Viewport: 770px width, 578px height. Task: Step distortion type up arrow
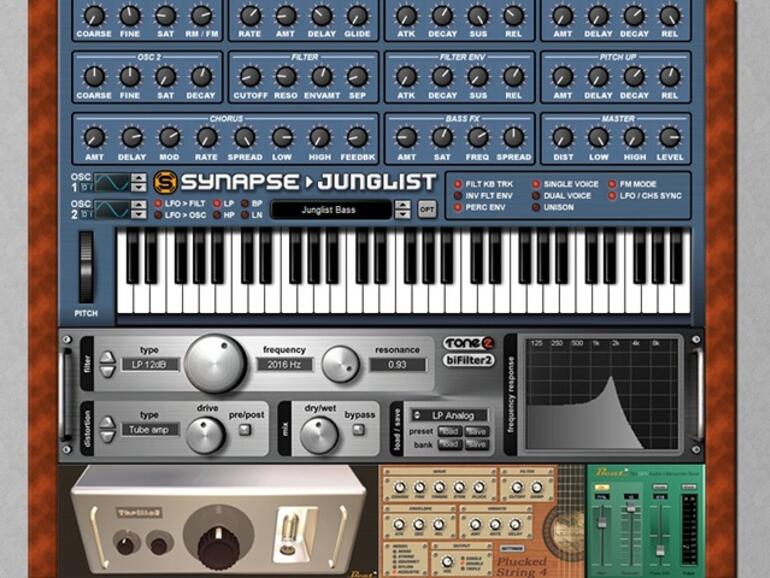(x=108, y=422)
